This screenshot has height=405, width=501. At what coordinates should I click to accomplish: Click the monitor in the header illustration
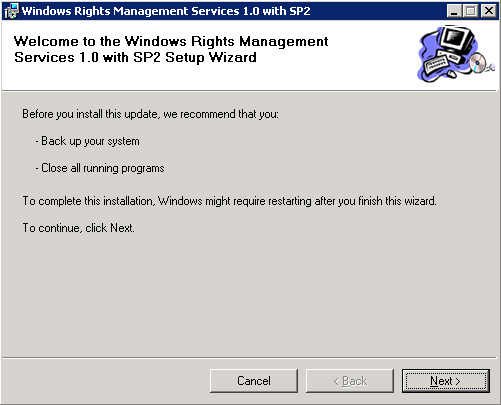click(456, 41)
